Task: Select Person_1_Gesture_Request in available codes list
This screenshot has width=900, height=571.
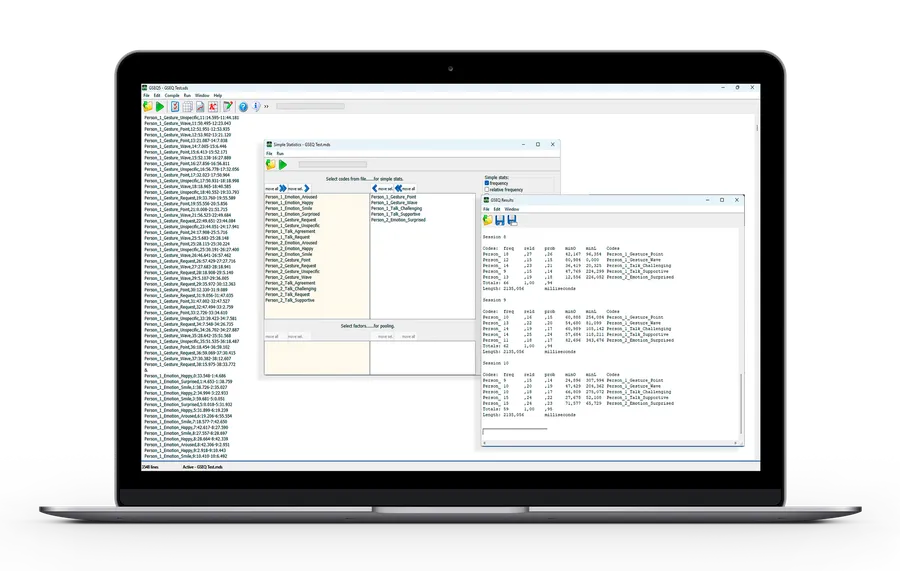Action: (x=290, y=220)
